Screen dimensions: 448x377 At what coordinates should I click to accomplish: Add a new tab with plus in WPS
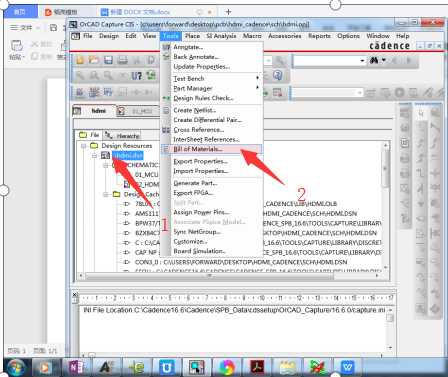coord(228,12)
